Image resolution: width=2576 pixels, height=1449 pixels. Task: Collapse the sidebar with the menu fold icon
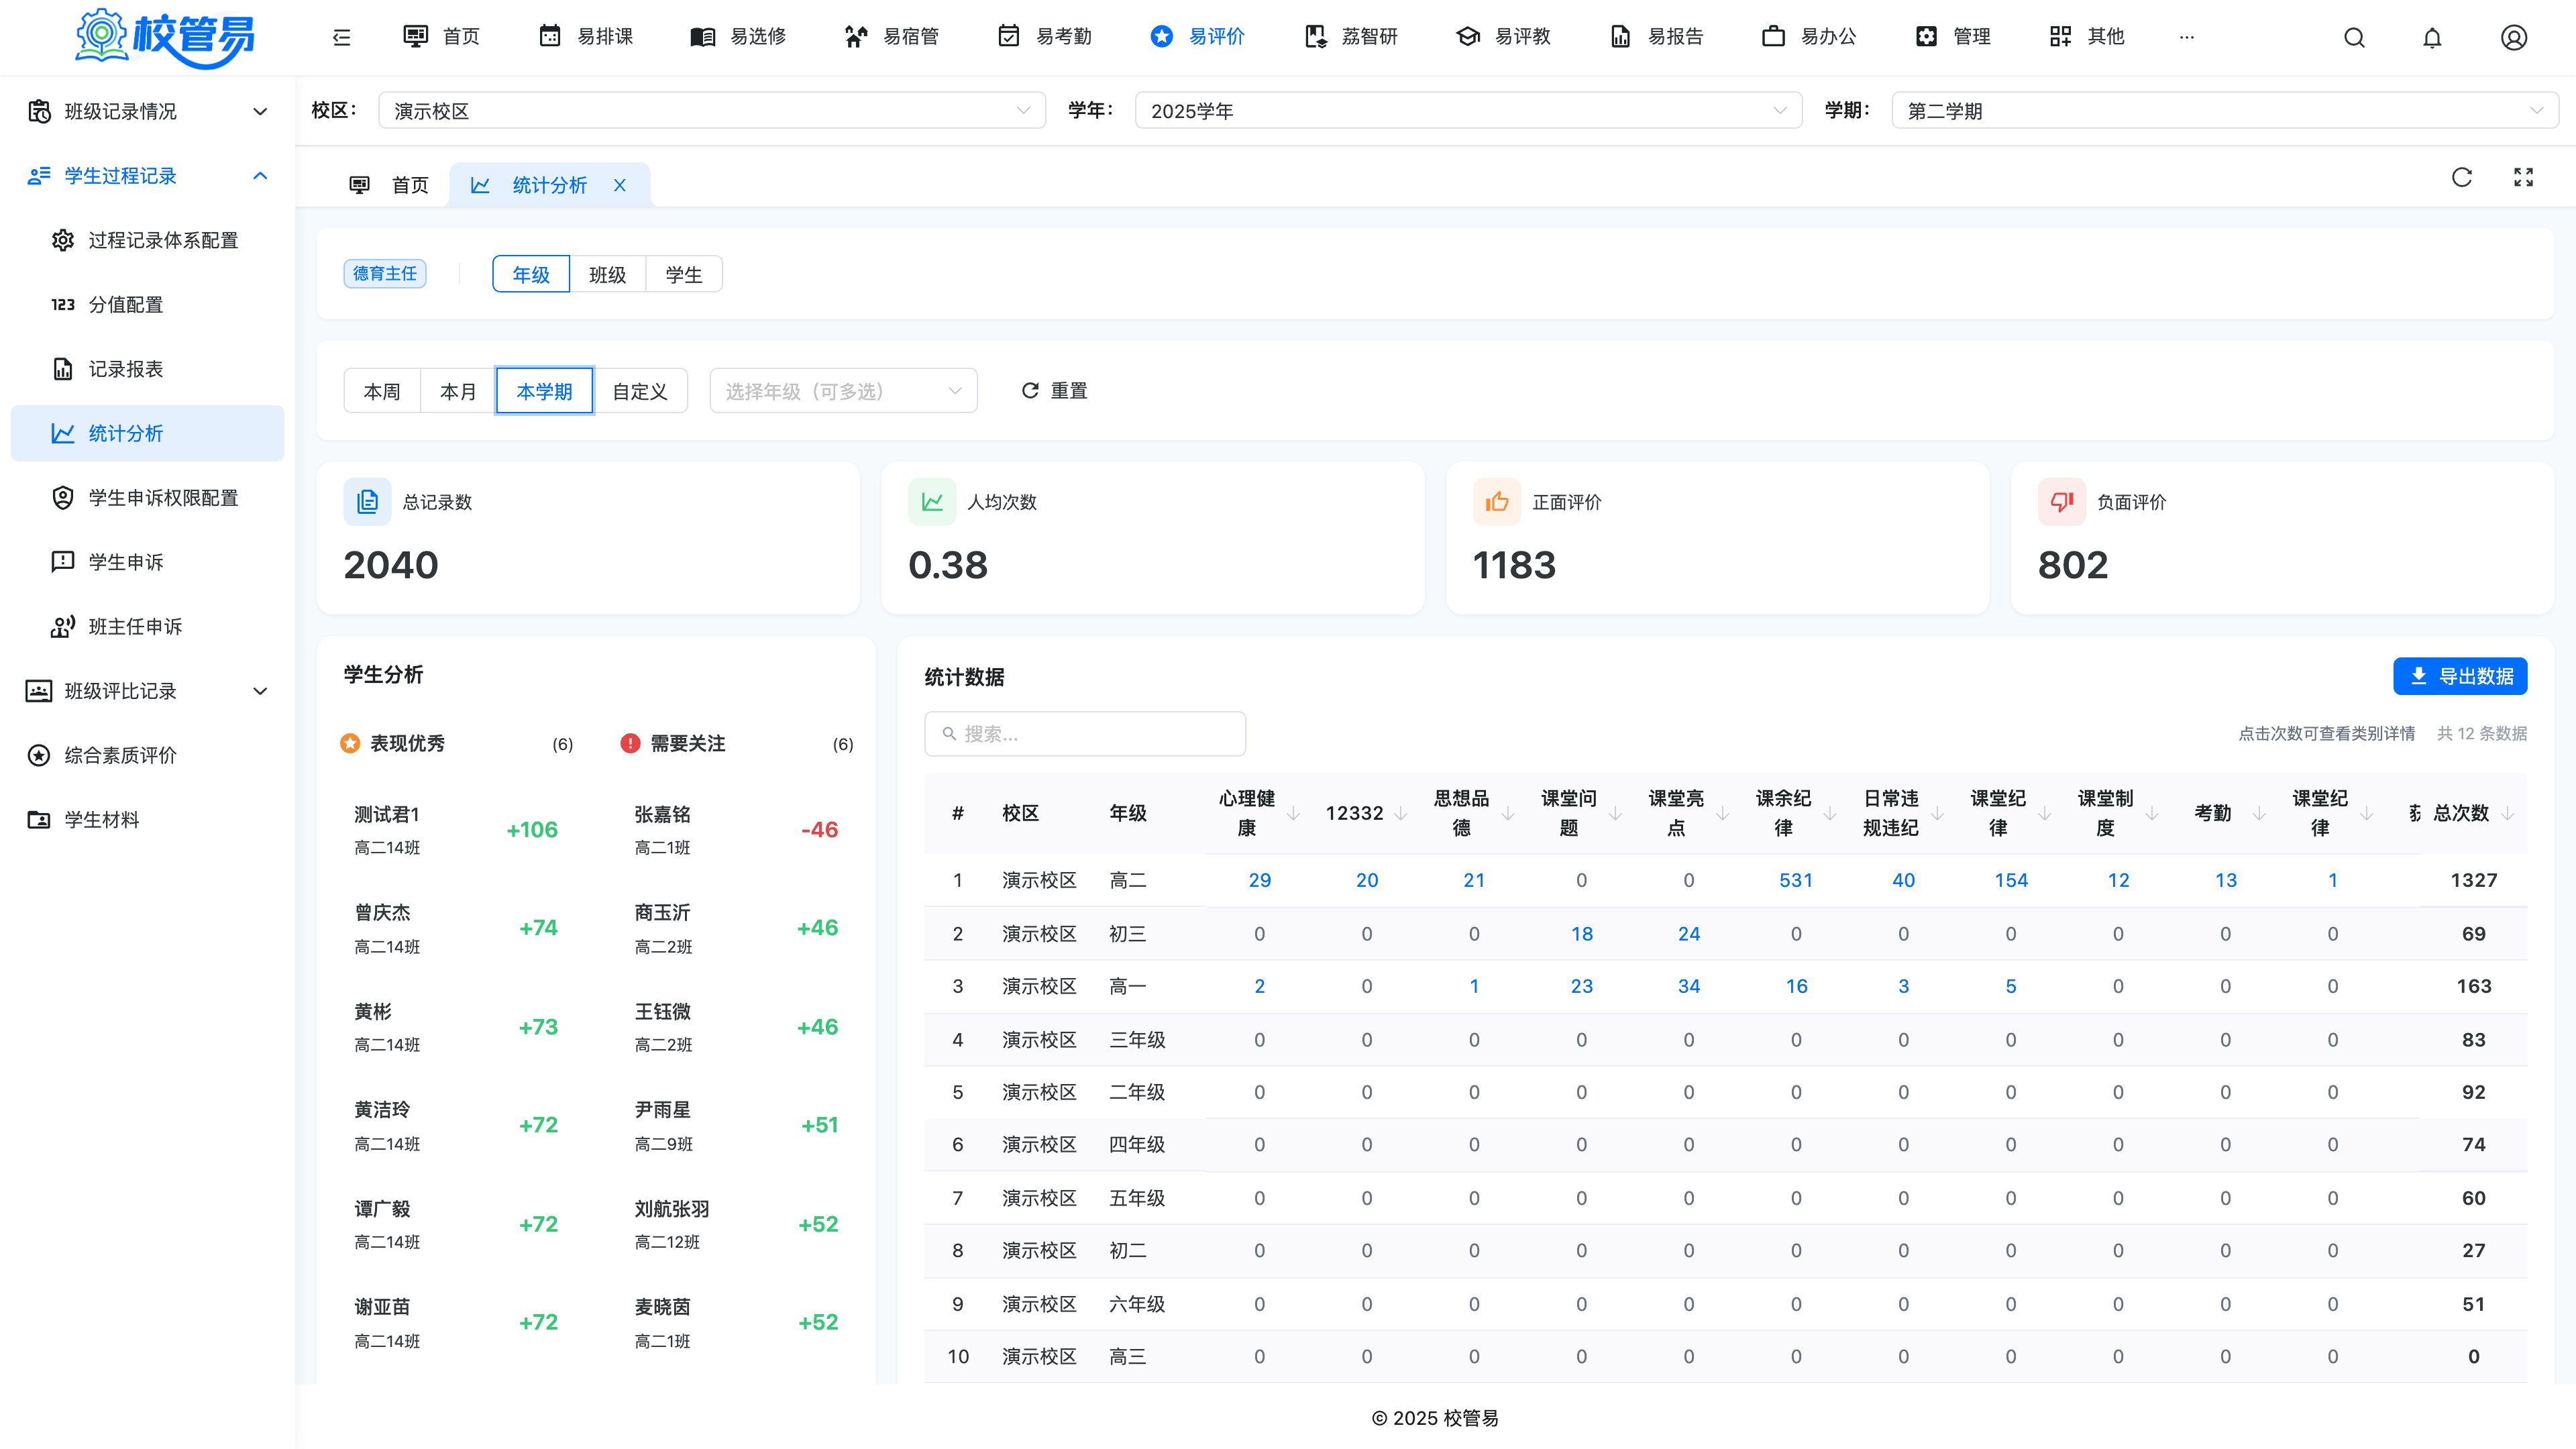pos(341,37)
